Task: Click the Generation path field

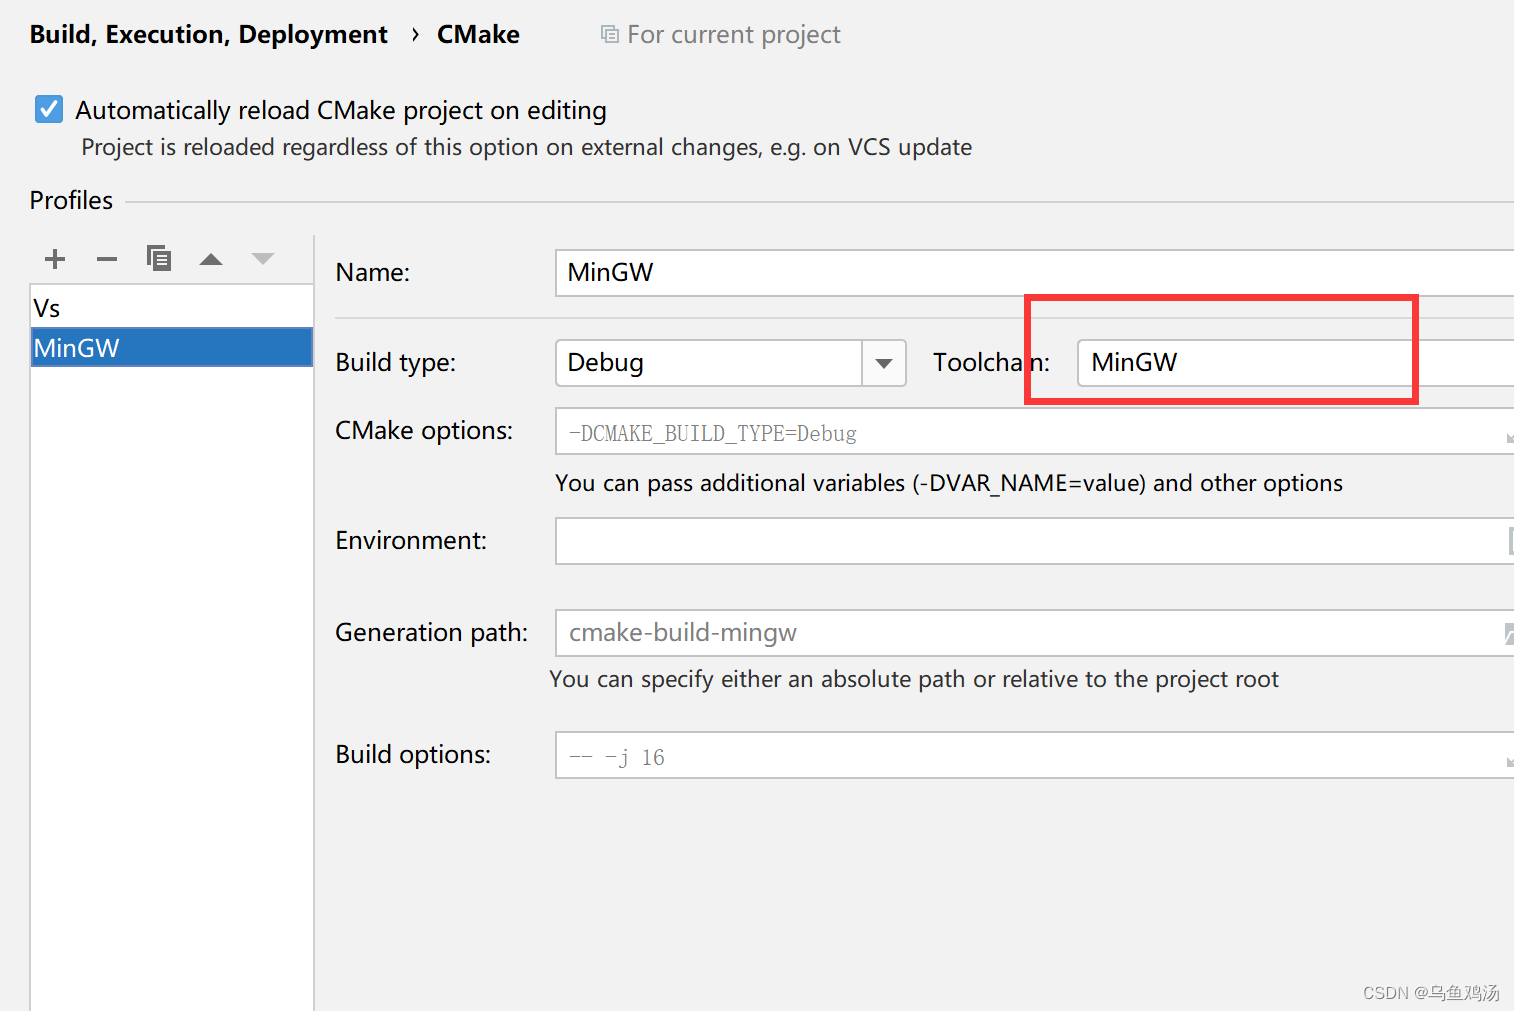Action: (1034, 633)
